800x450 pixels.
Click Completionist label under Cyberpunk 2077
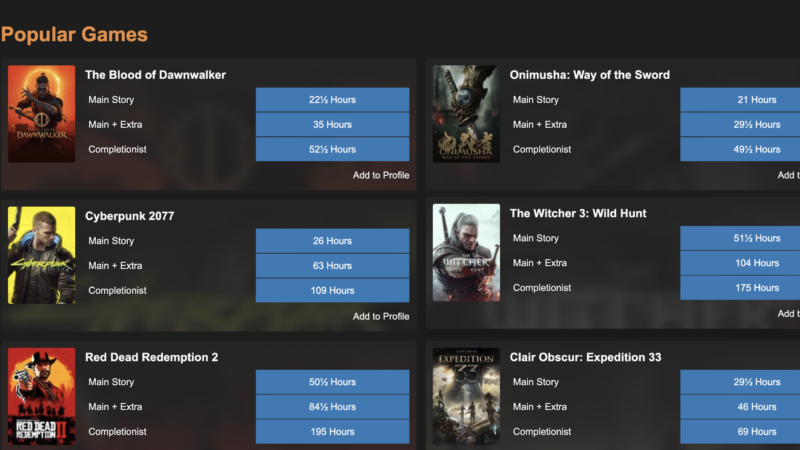[117, 291]
